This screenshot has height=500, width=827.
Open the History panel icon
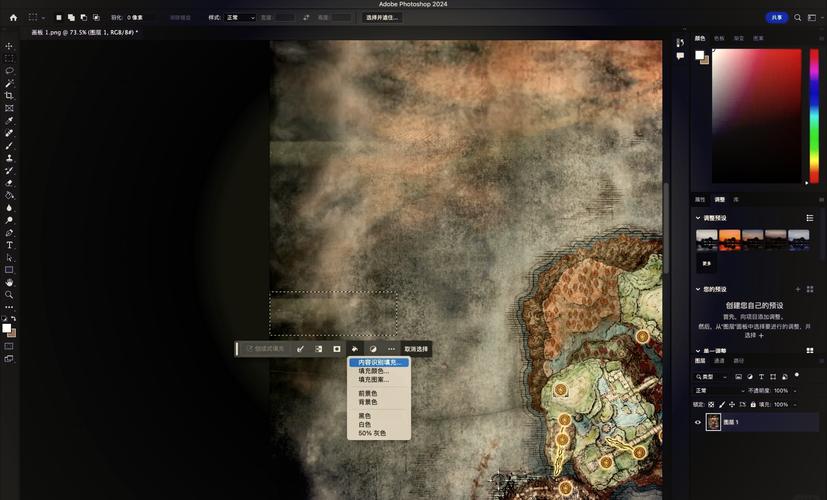pyautogui.click(x=680, y=43)
